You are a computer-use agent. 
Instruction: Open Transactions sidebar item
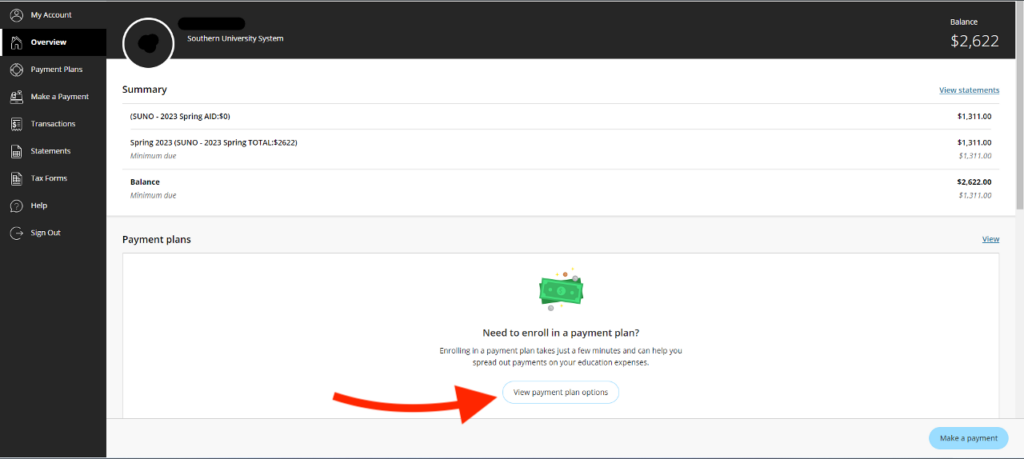53,124
